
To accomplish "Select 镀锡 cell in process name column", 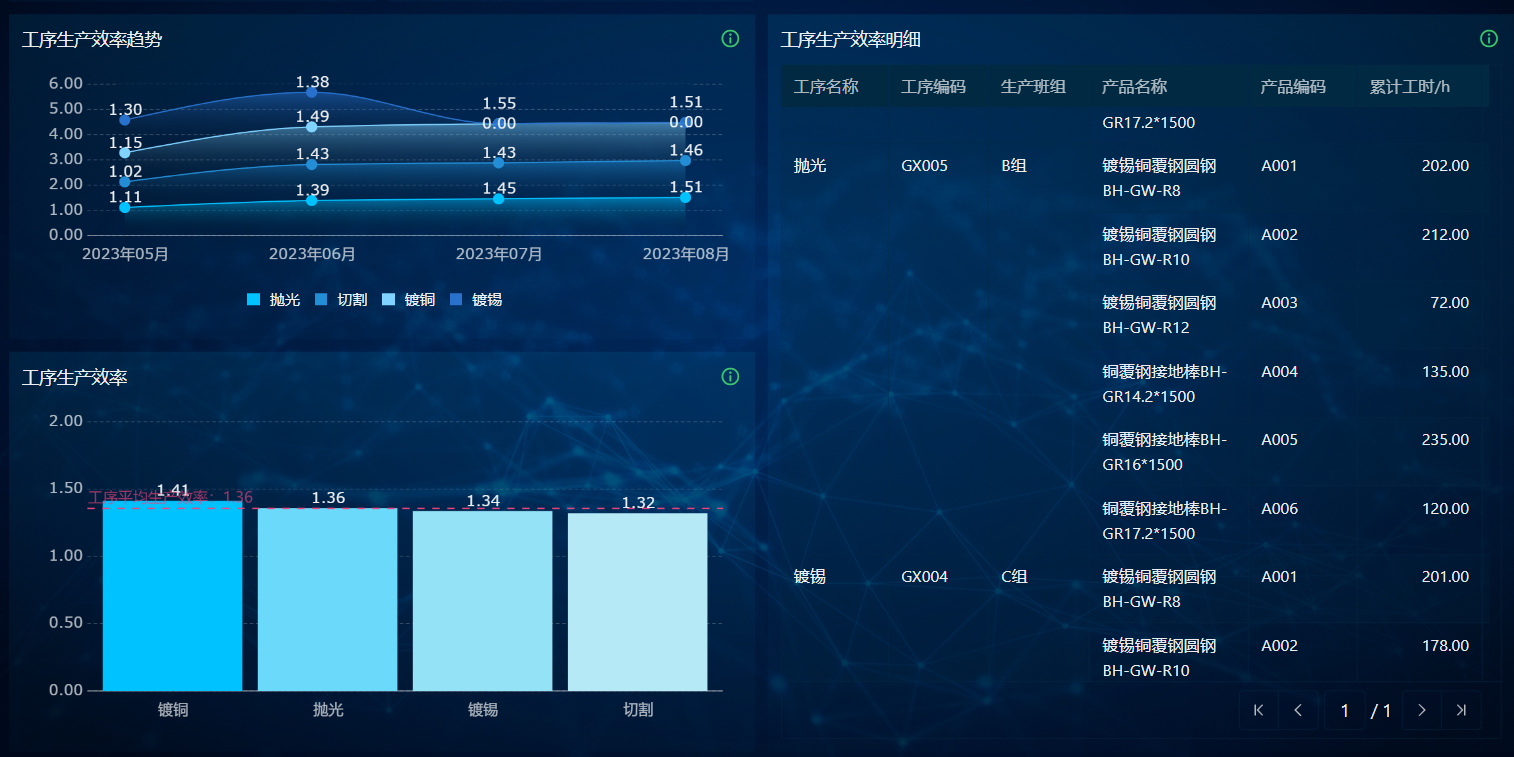I will (x=810, y=577).
